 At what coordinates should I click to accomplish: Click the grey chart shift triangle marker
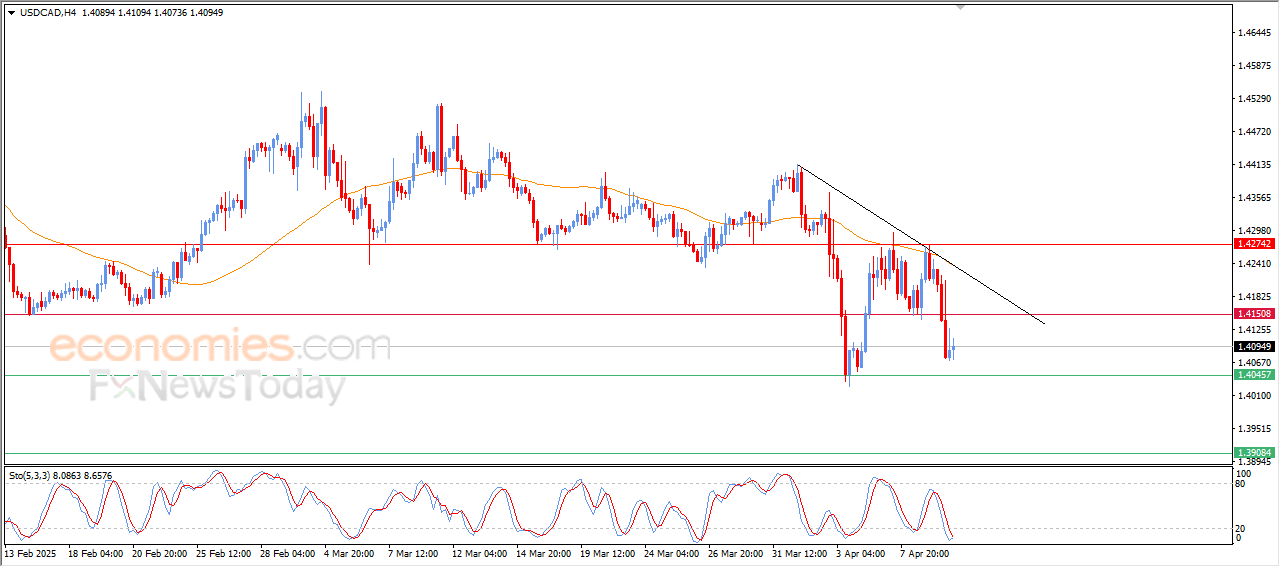(961, 7)
